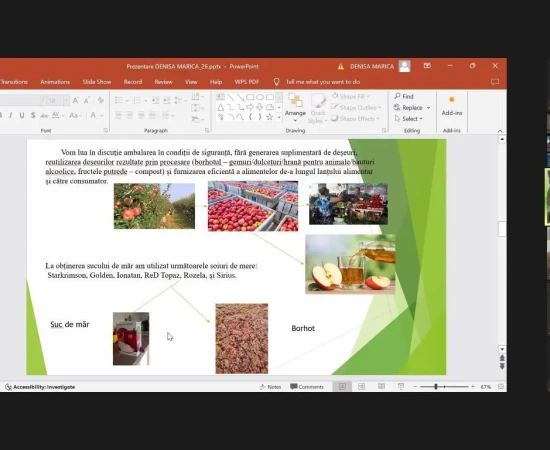Viewport: 550px width, 450px height.
Task: Select the 5-Point Star shape
Action: (x=269, y=117)
